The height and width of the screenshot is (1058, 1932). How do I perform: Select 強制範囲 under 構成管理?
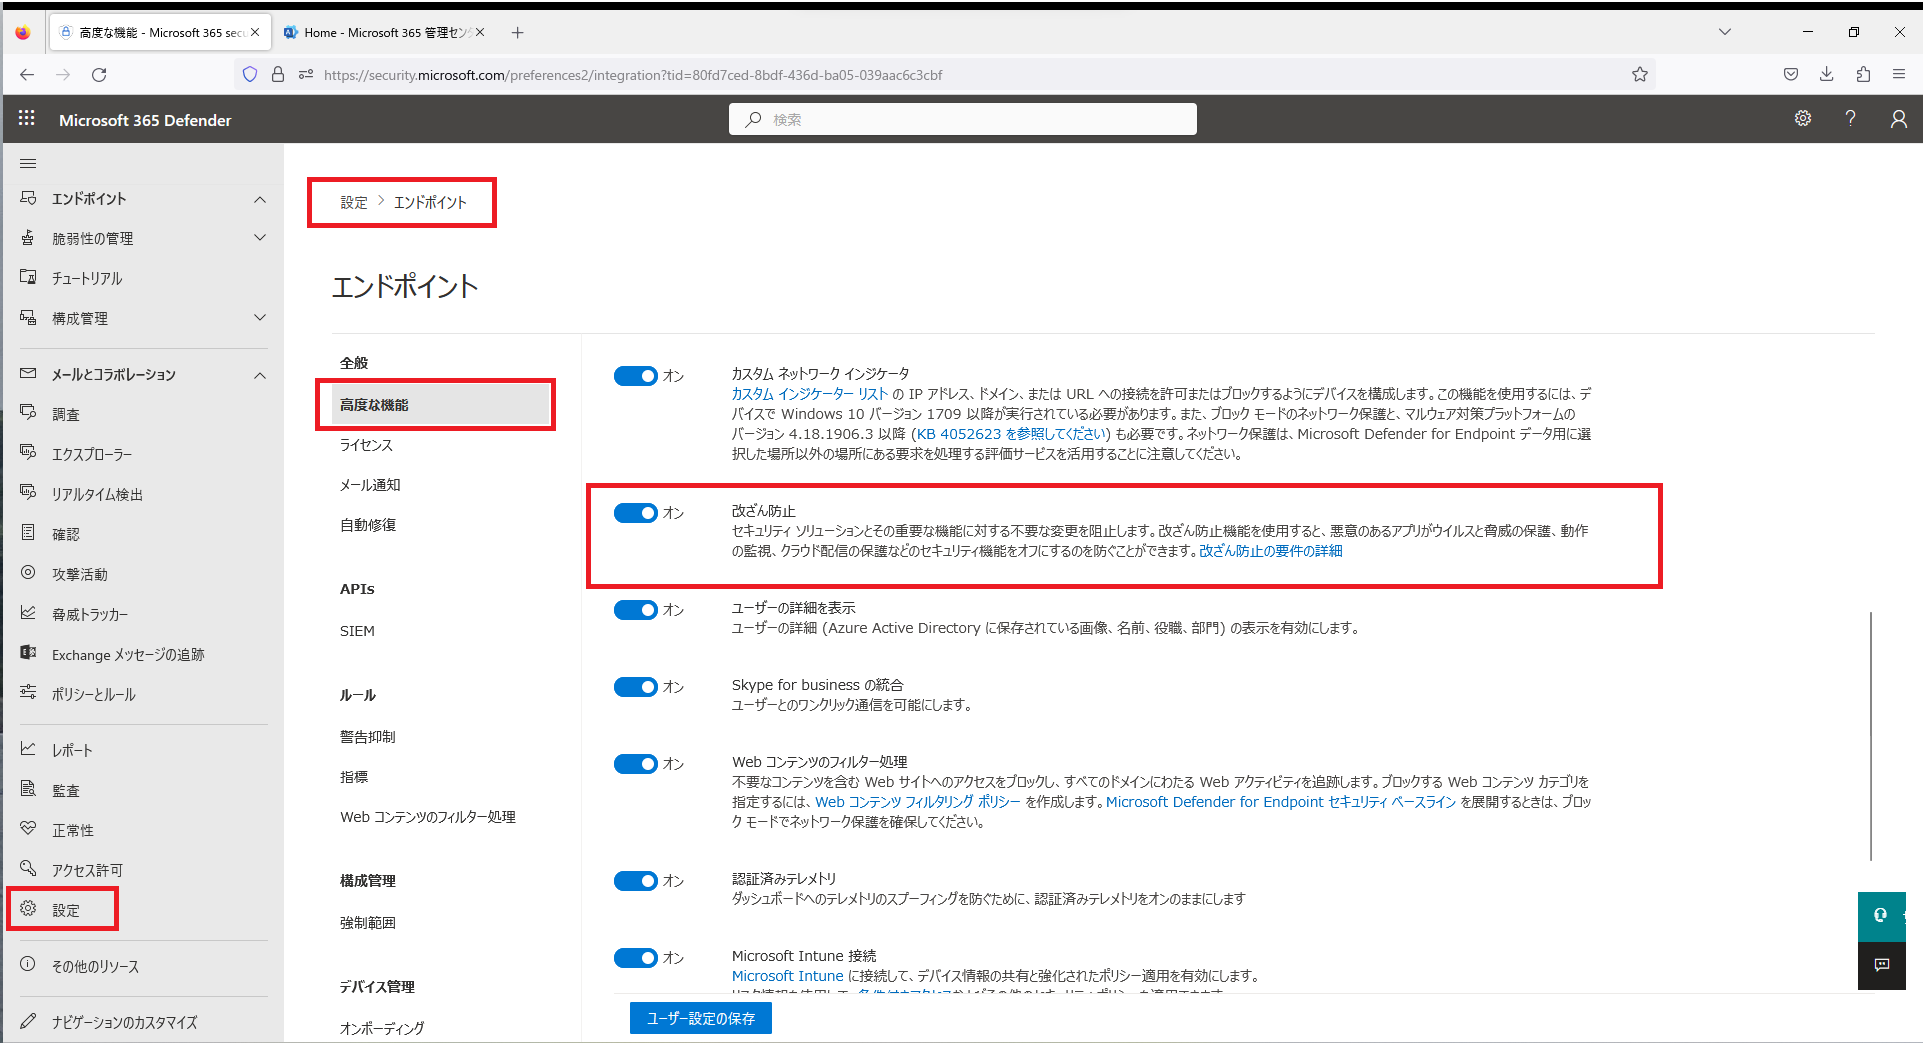pyautogui.click(x=369, y=925)
